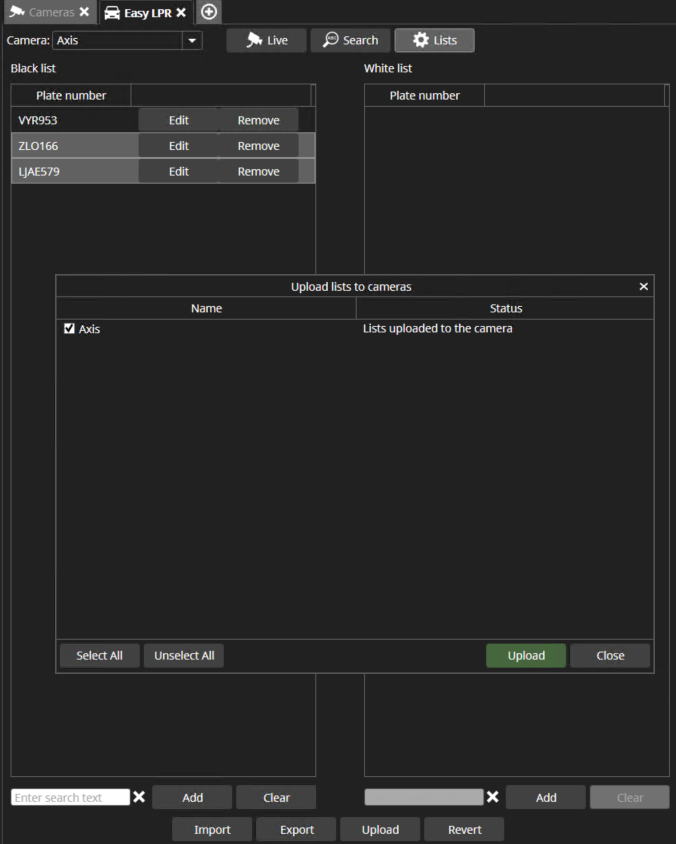
Task: Close the Cameras tab with X icon
Action: [x=85, y=13]
